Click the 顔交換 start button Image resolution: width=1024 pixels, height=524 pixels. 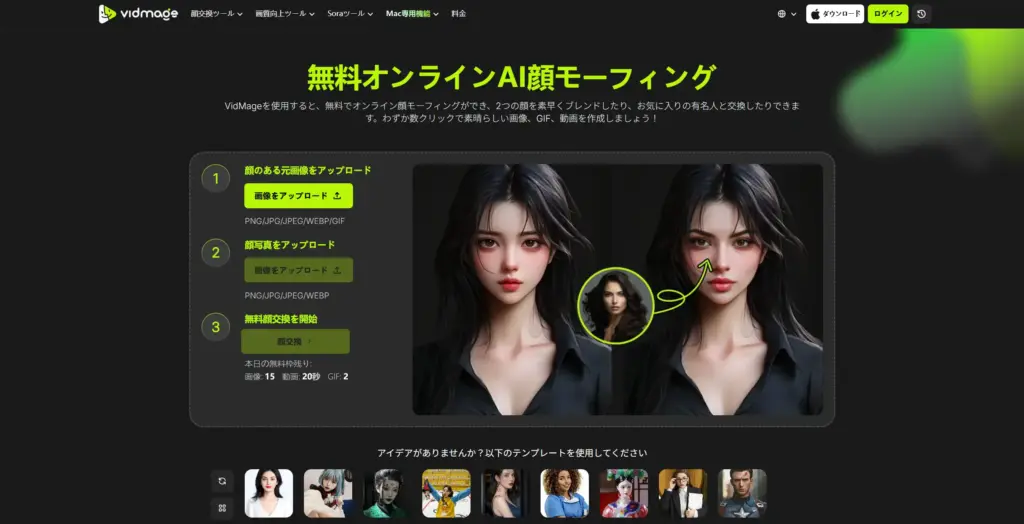click(x=295, y=341)
